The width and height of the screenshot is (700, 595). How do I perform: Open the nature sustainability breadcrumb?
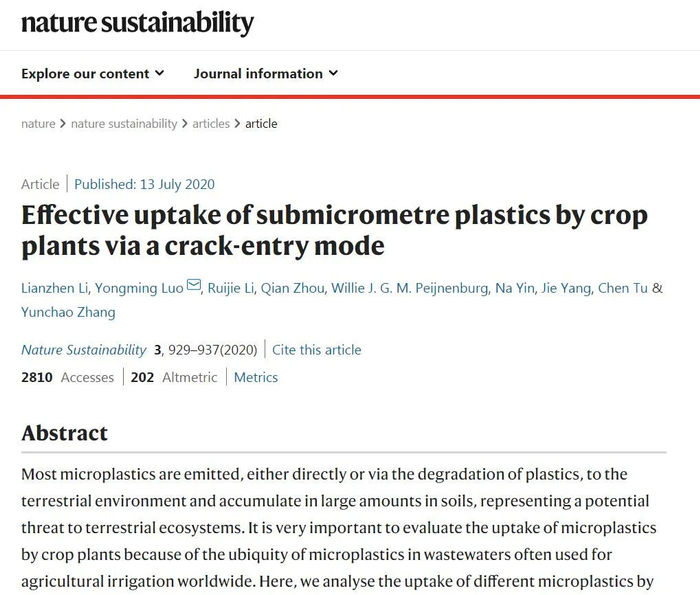(x=124, y=124)
